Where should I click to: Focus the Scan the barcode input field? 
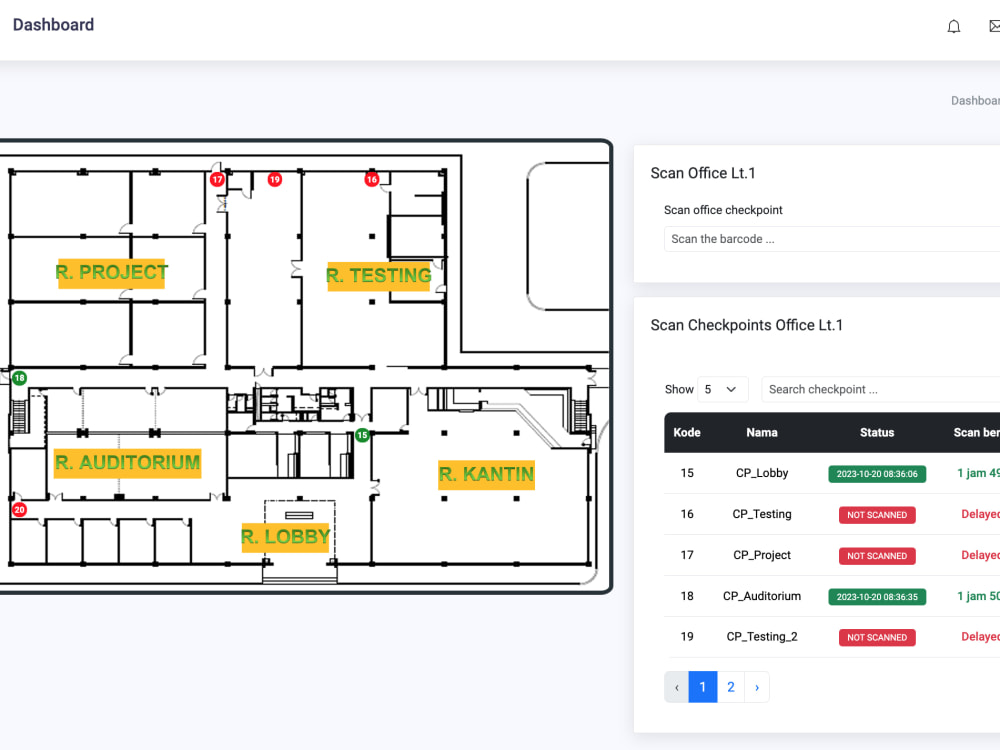[x=832, y=239]
